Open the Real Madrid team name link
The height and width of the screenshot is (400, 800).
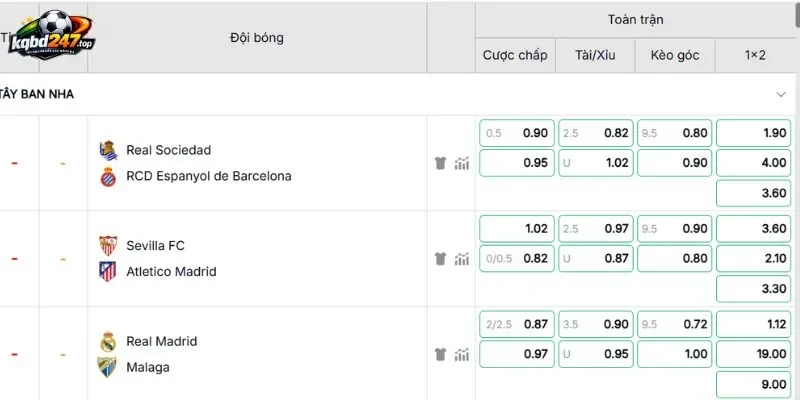click(162, 341)
